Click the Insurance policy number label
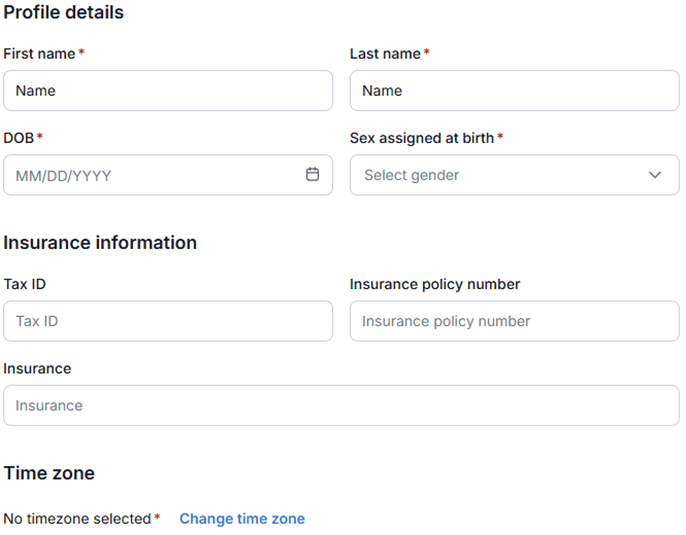This screenshot has width=686, height=535. (435, 284)
